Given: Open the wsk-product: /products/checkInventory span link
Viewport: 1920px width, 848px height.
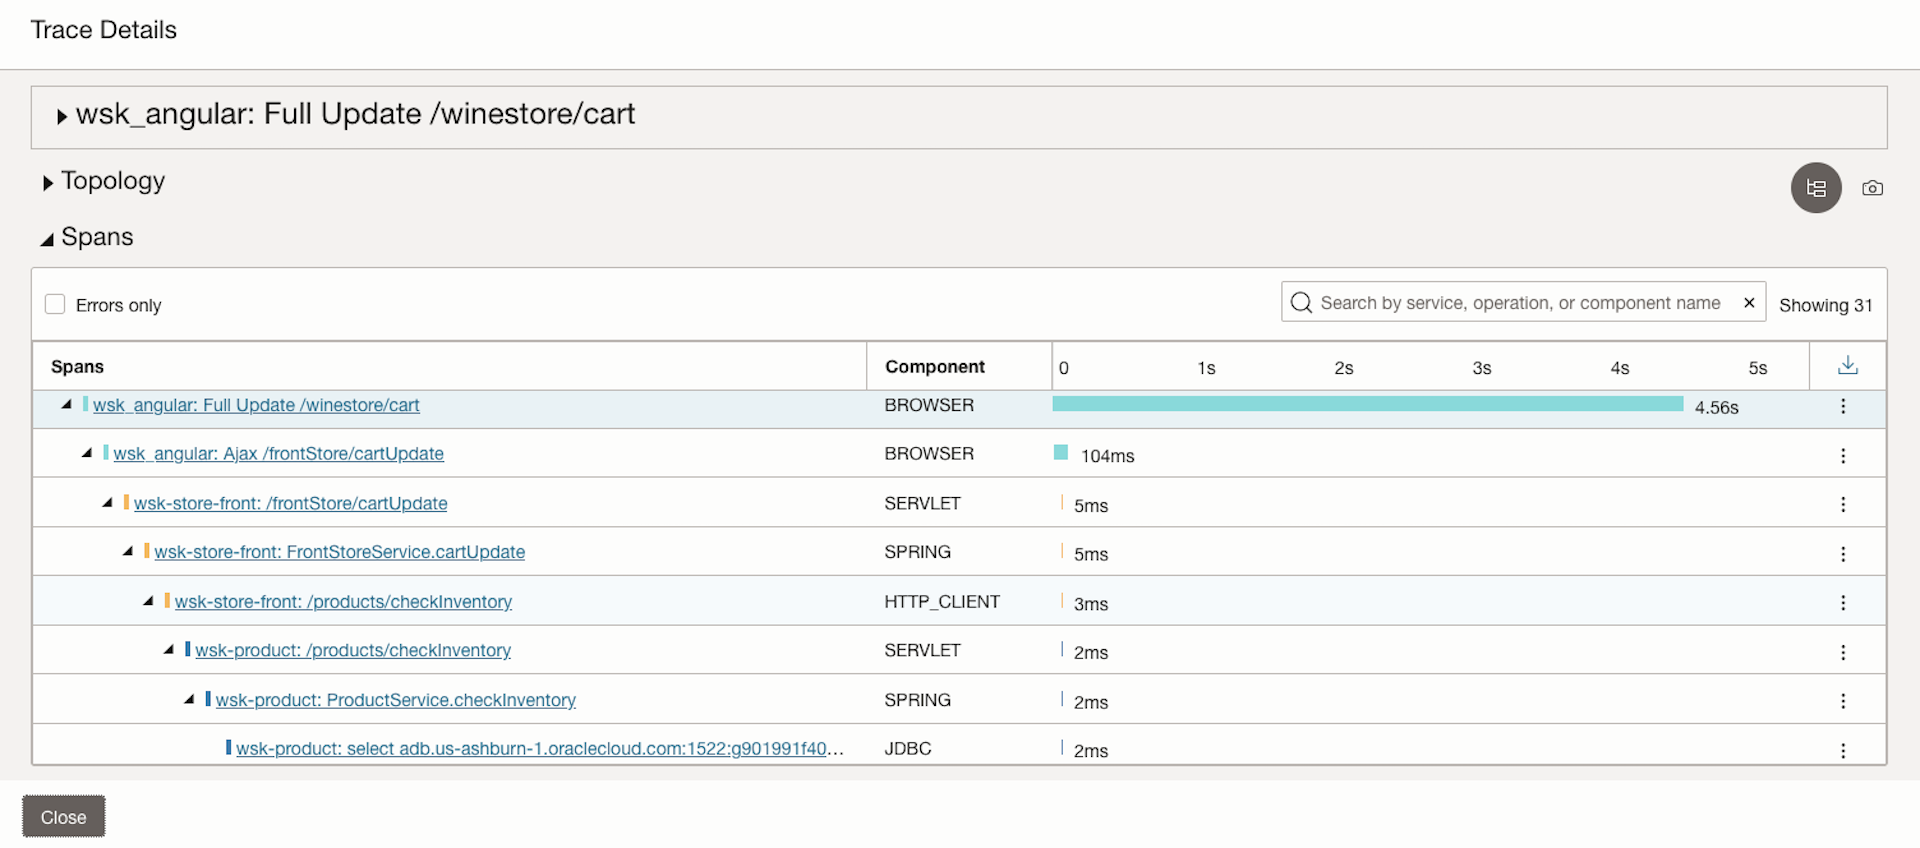Looking at the screenshot, I should pyautogui.click(x=352, y=650).
